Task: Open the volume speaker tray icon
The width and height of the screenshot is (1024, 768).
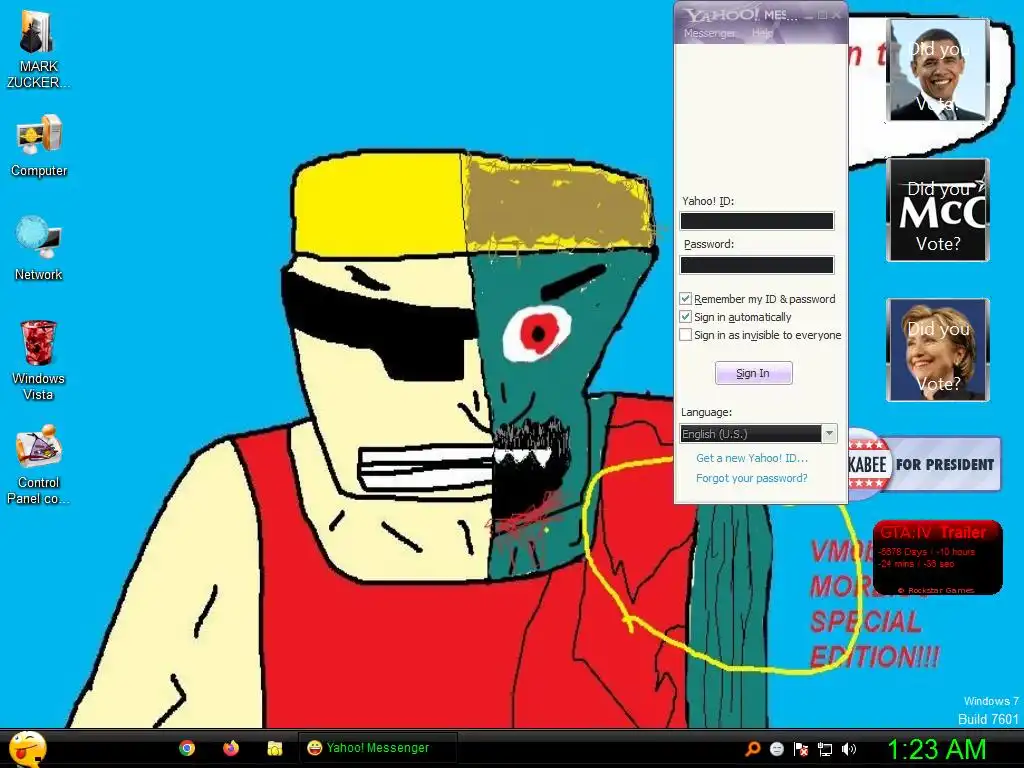Action: point(849,749)
